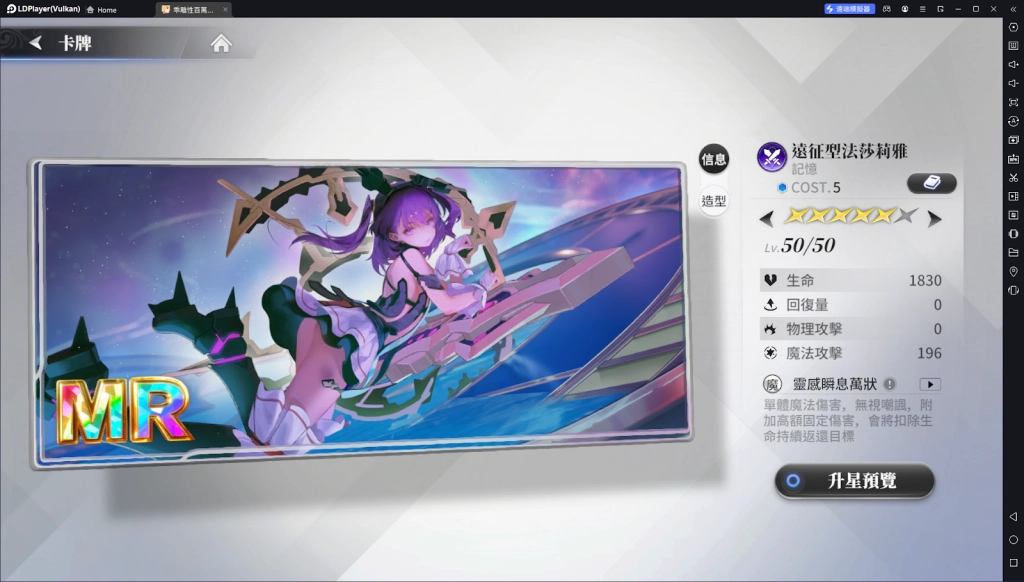
Task: Open LDPlayer scissors screenshot tool
Action: (1013, 177)
